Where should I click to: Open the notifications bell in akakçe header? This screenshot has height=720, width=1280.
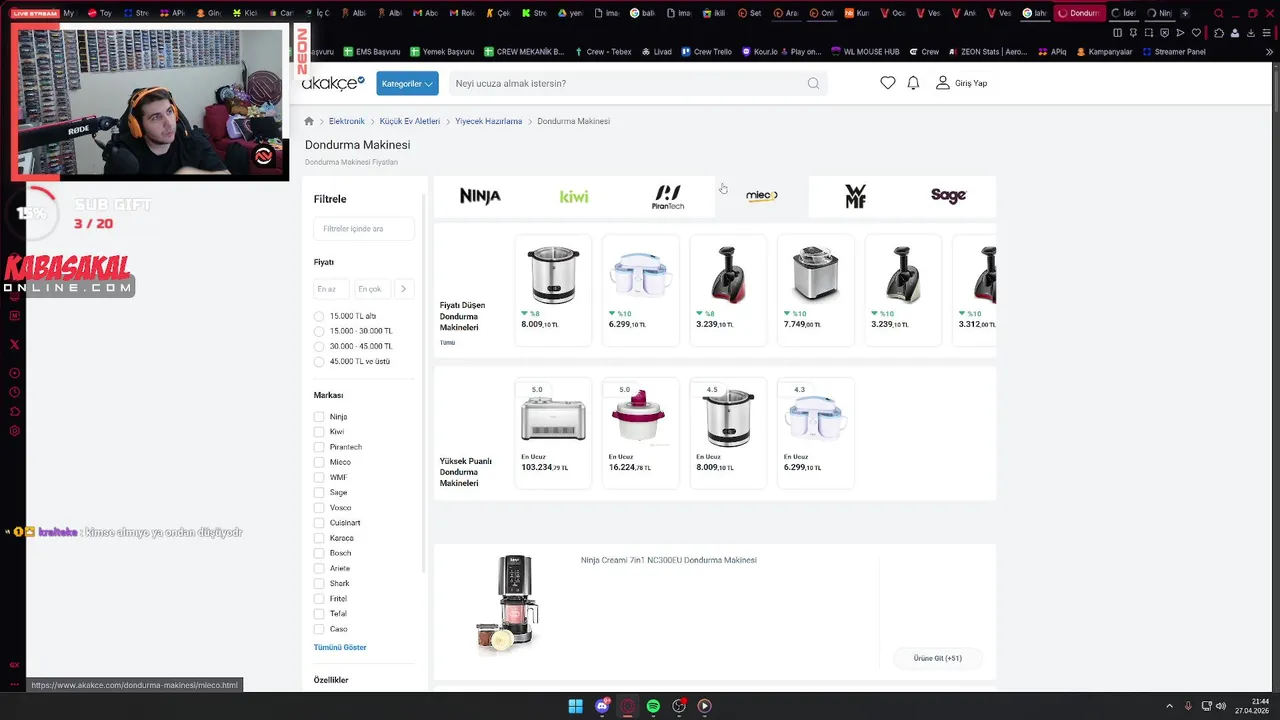[x=913, y=83]
